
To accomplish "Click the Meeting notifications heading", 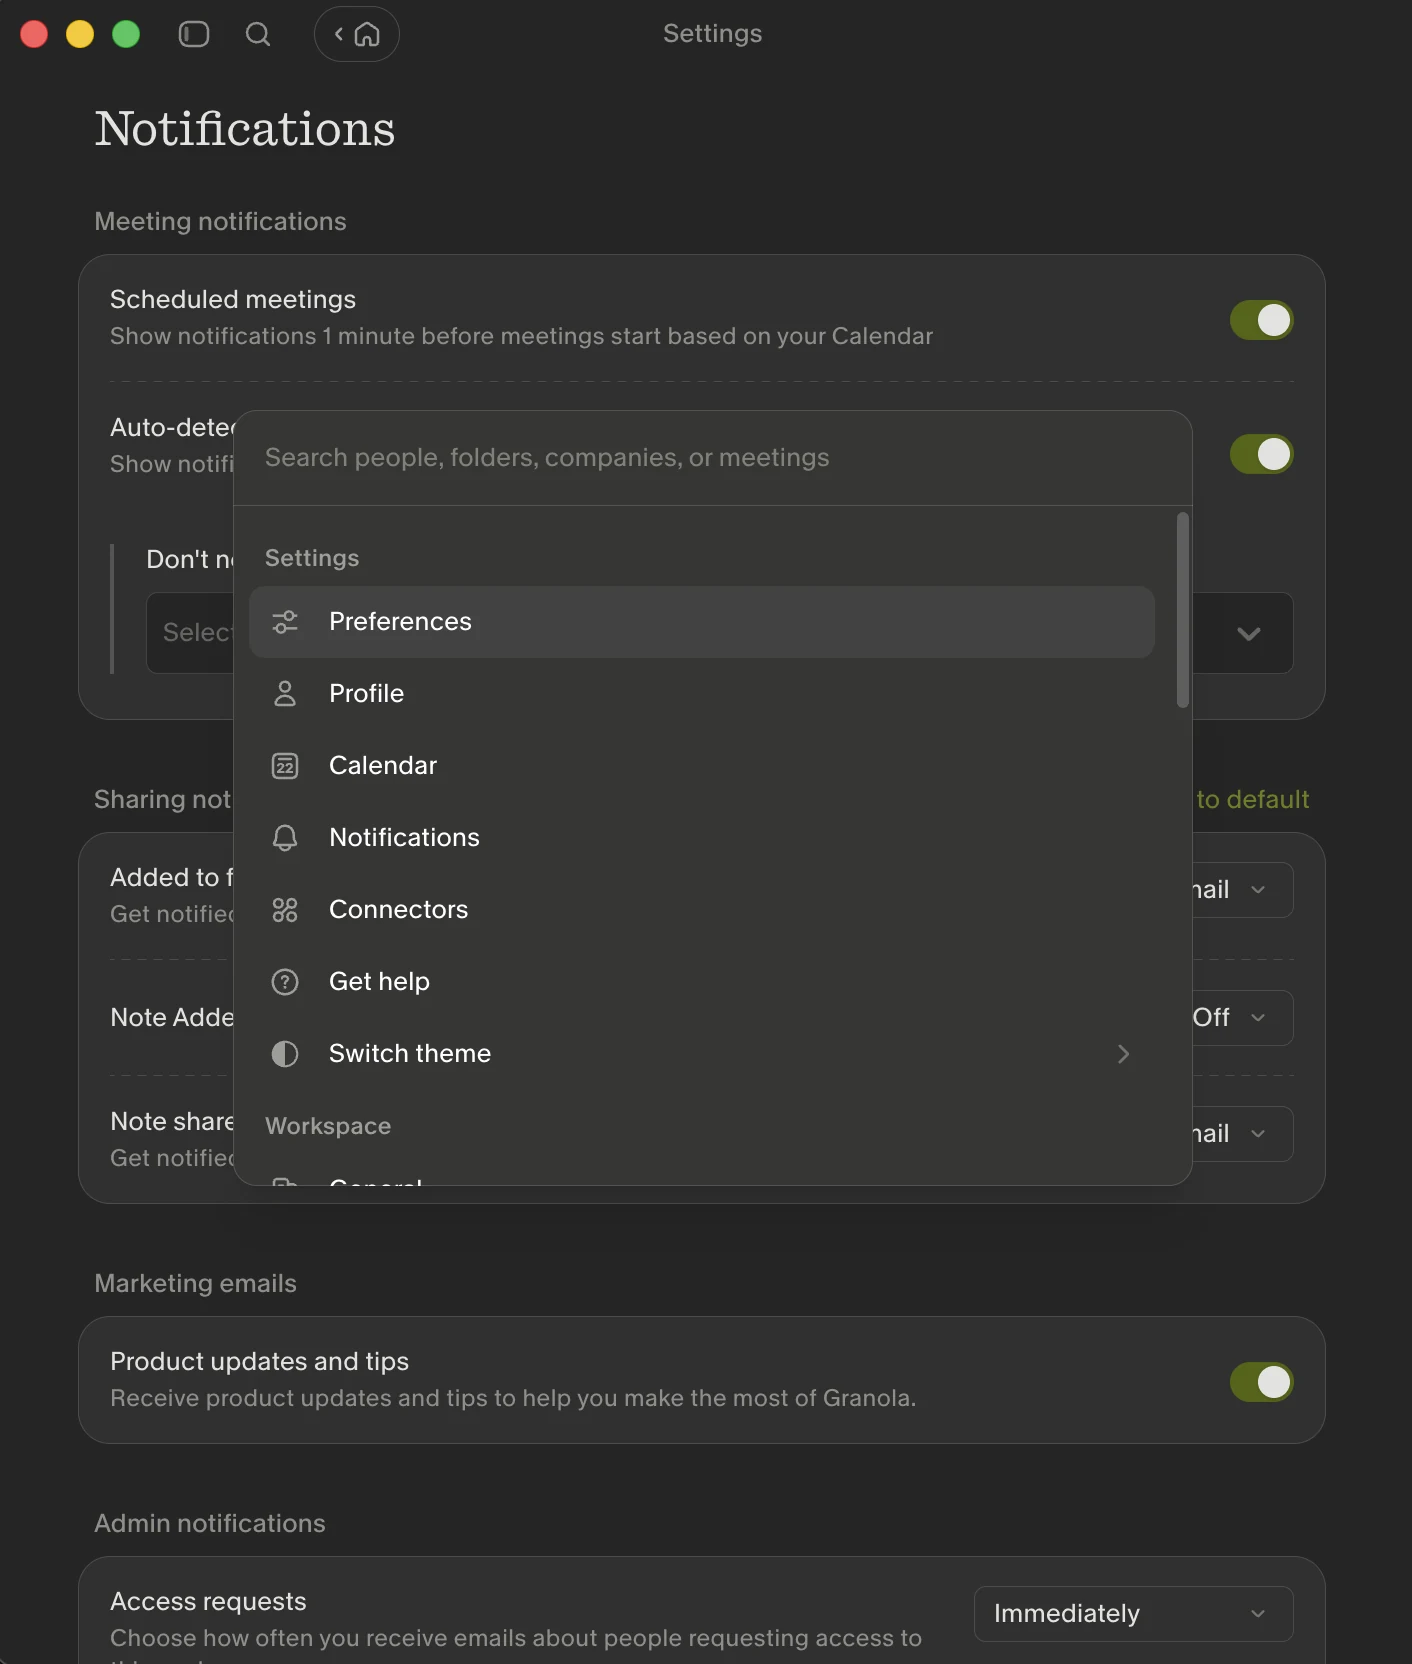I will coord(220,222).
